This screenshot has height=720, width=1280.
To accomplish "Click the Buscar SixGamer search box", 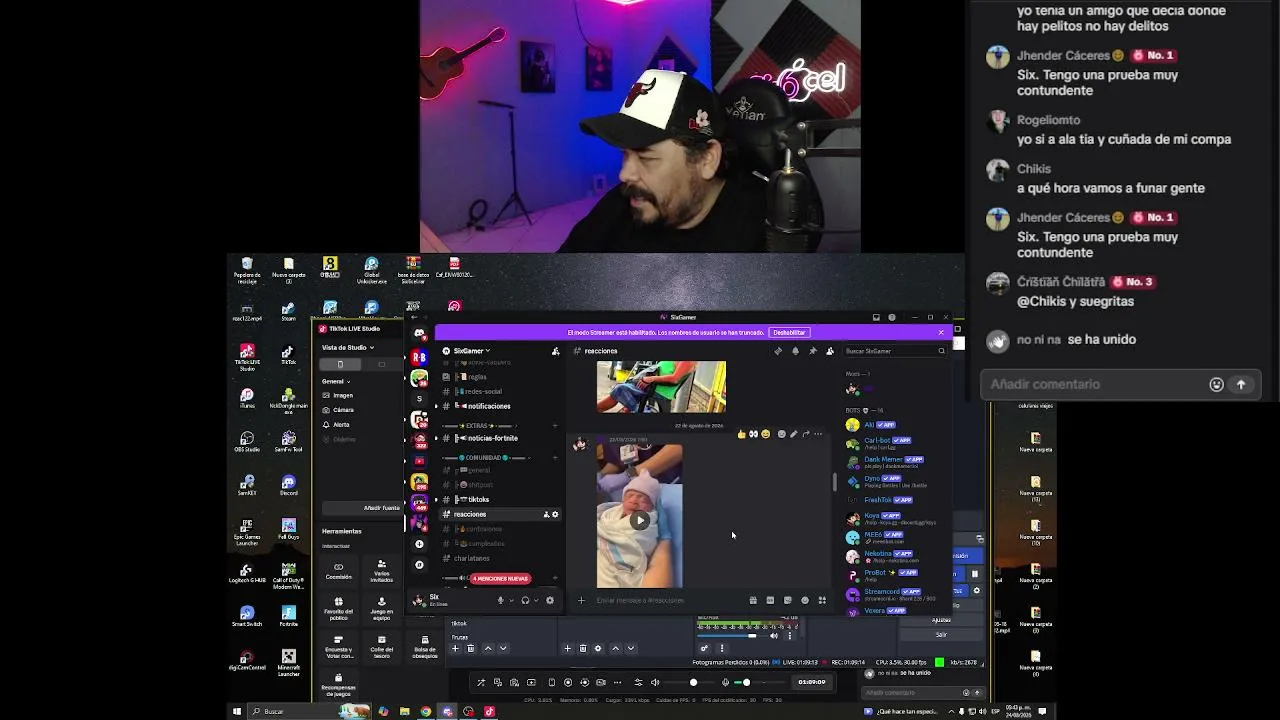I will [895, 351].
